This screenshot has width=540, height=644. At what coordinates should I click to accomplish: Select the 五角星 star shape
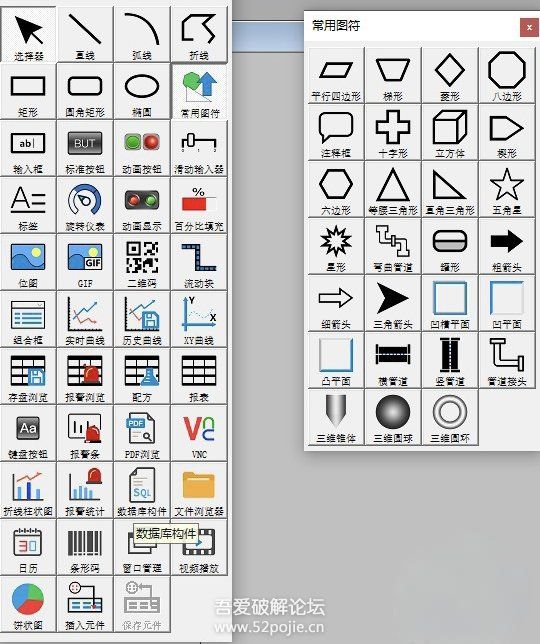(x=507, y=189)
